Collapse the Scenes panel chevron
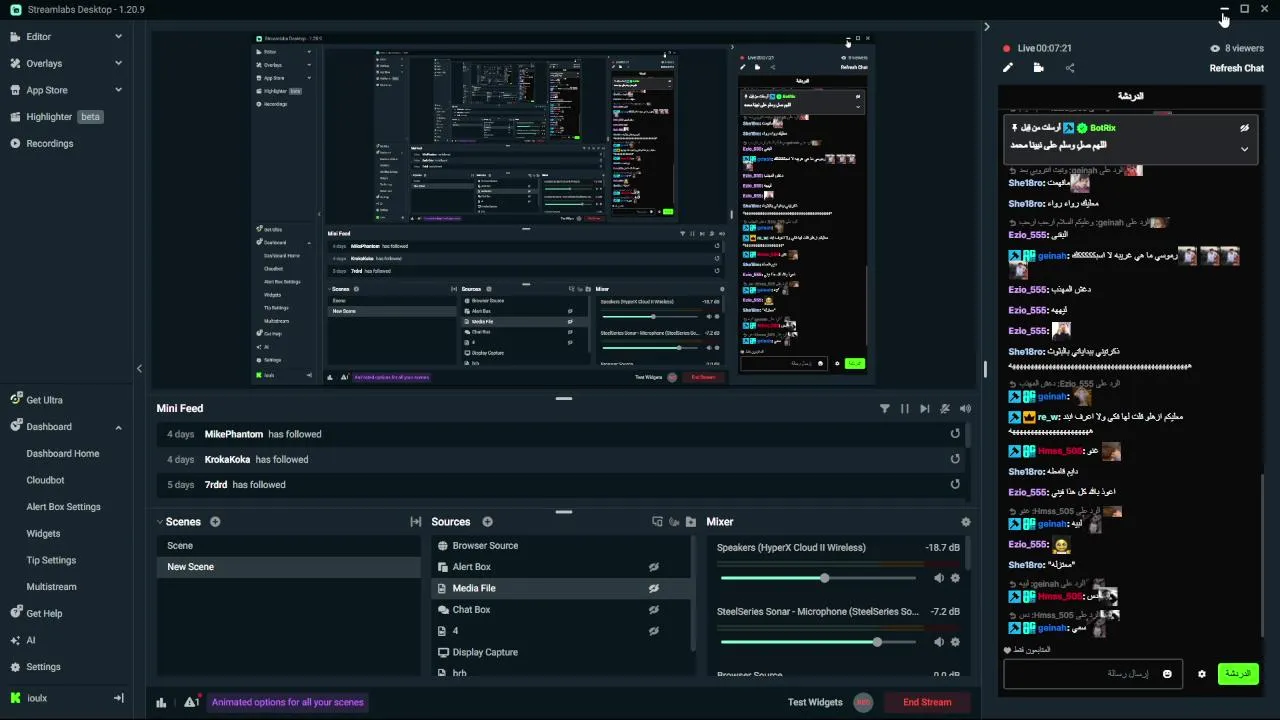 160,522
